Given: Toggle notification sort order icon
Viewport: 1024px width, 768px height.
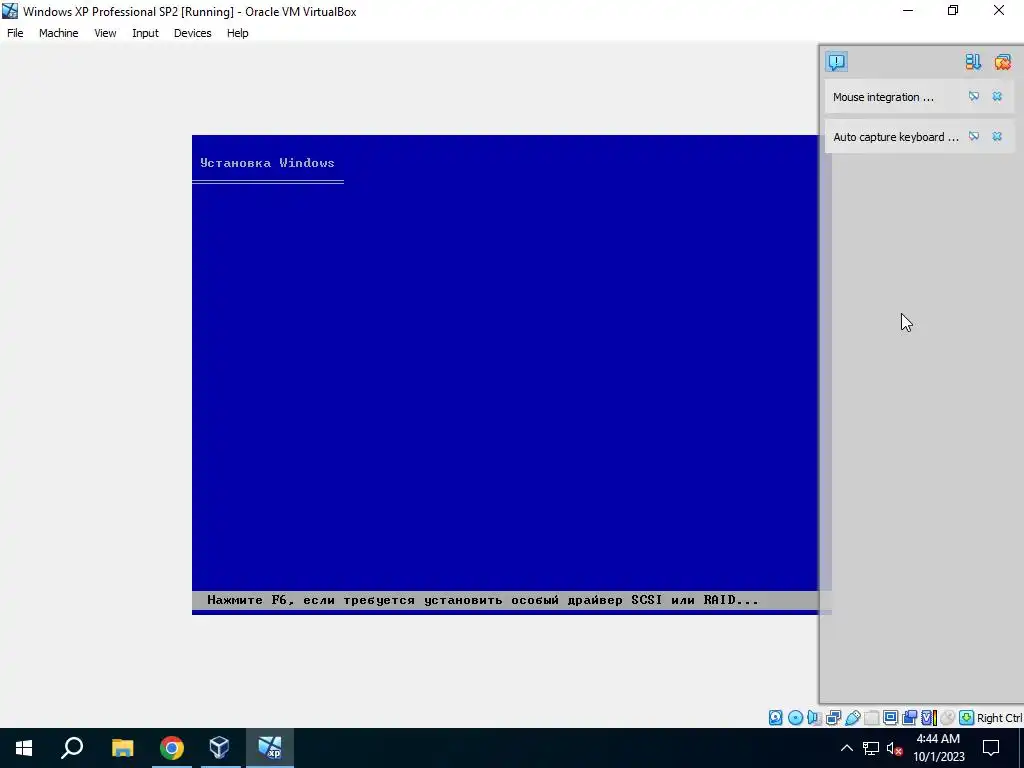Looking at the screenshot, I should coord(973,62).
